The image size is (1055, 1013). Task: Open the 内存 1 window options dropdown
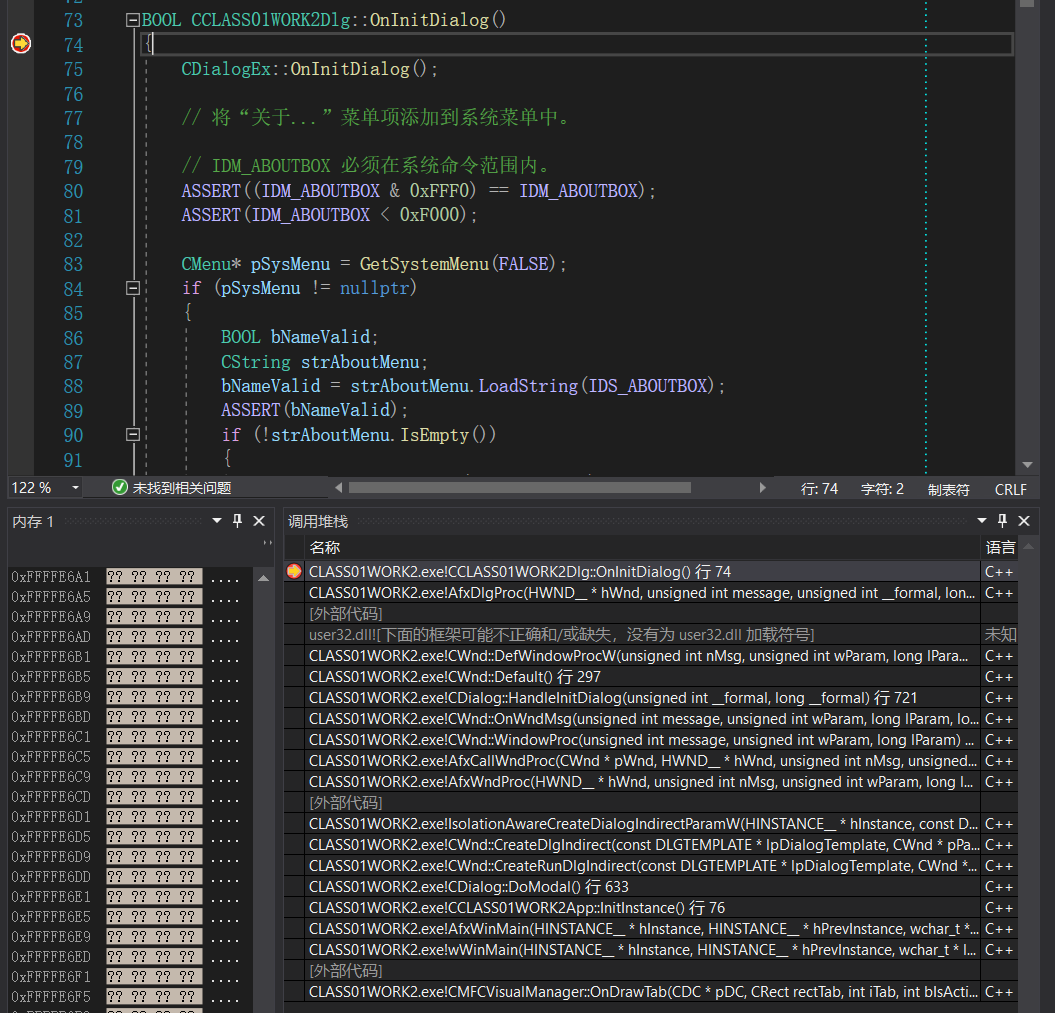click(217, 521)
